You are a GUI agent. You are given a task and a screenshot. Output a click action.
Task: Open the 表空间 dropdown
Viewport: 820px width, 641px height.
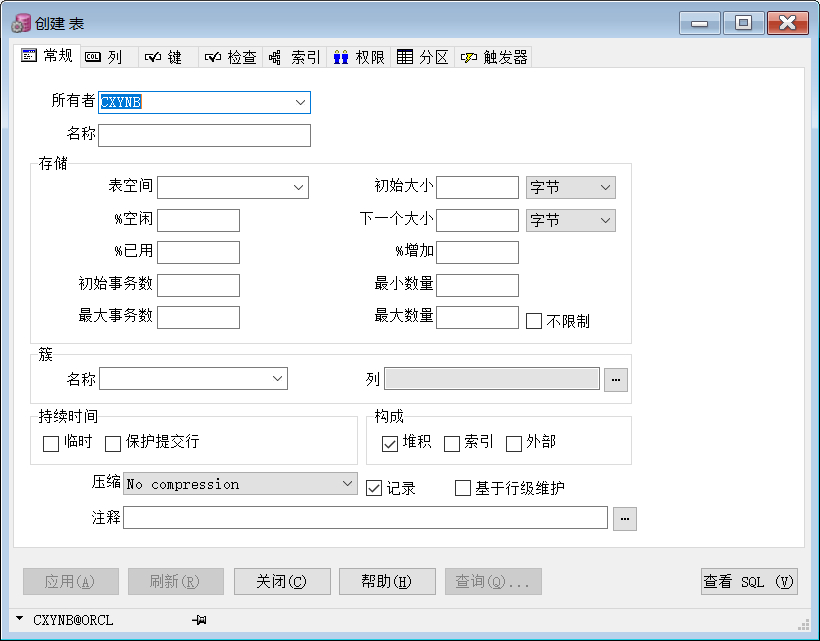[299, 187]
